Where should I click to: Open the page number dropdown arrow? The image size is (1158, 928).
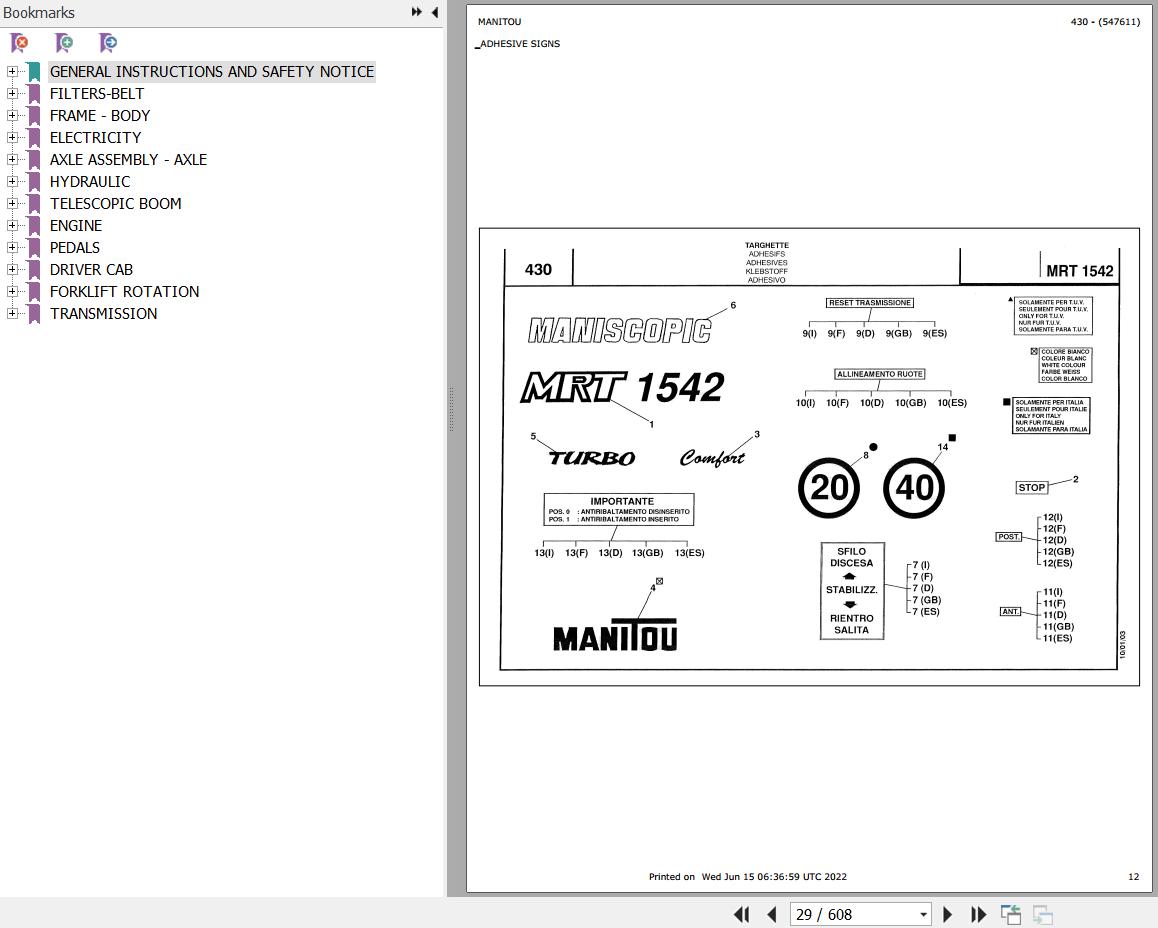tap(923, 915)
